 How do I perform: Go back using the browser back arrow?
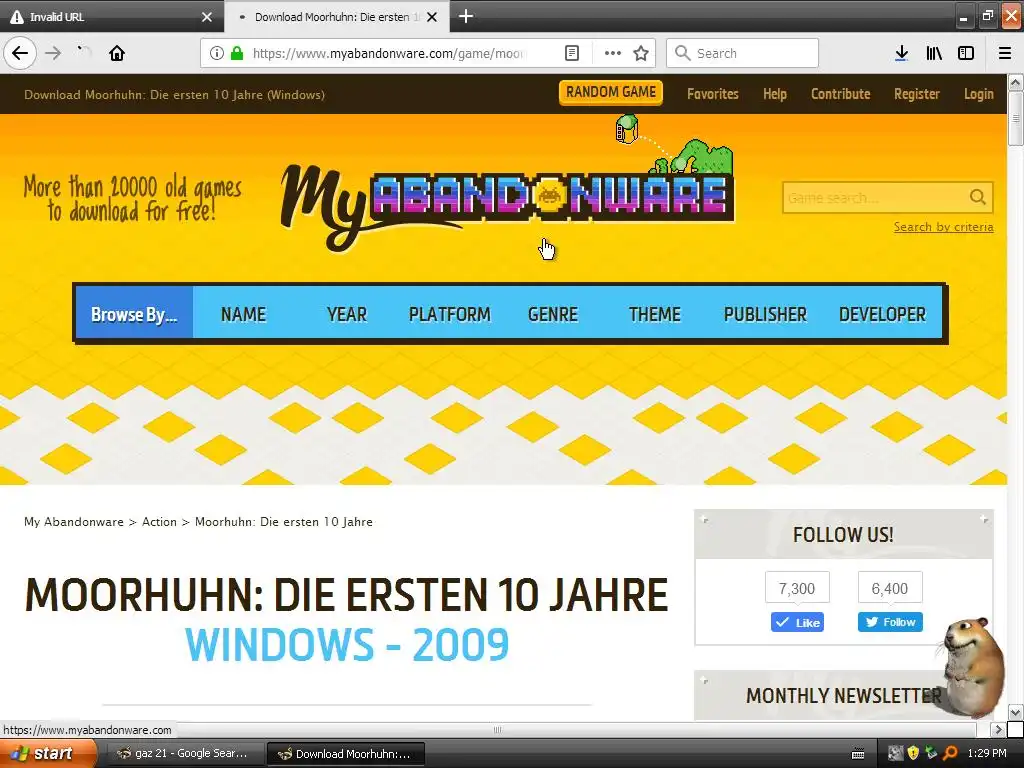20,53
